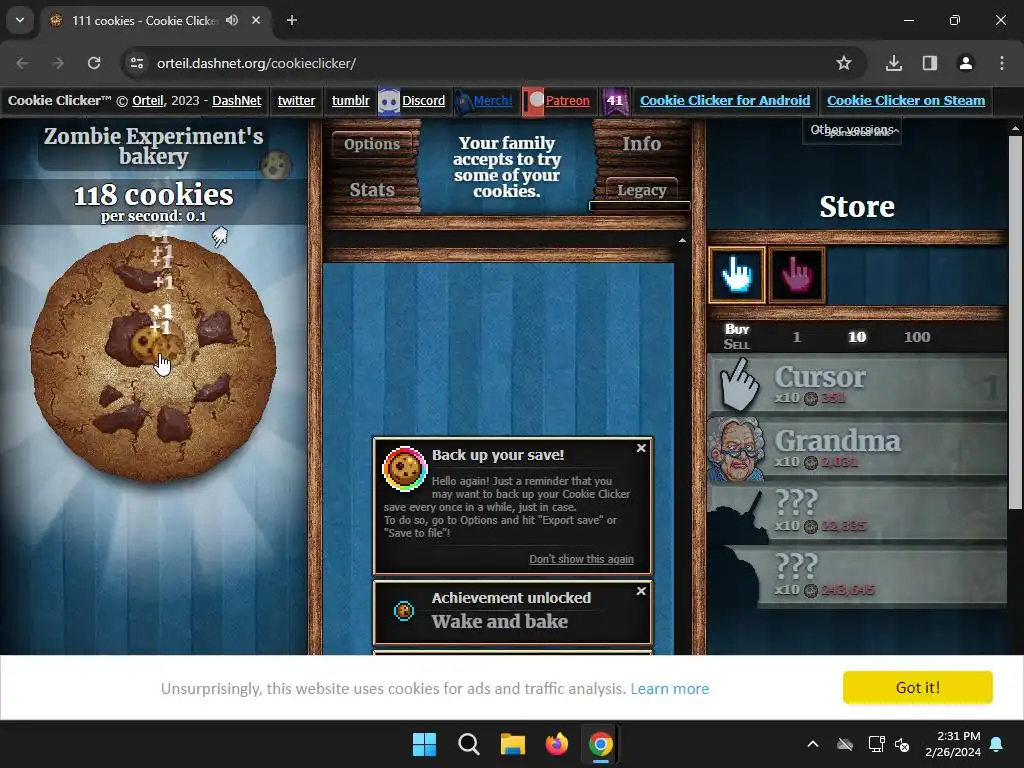Open the tumblr link
1024x768 pixels.
350,101
